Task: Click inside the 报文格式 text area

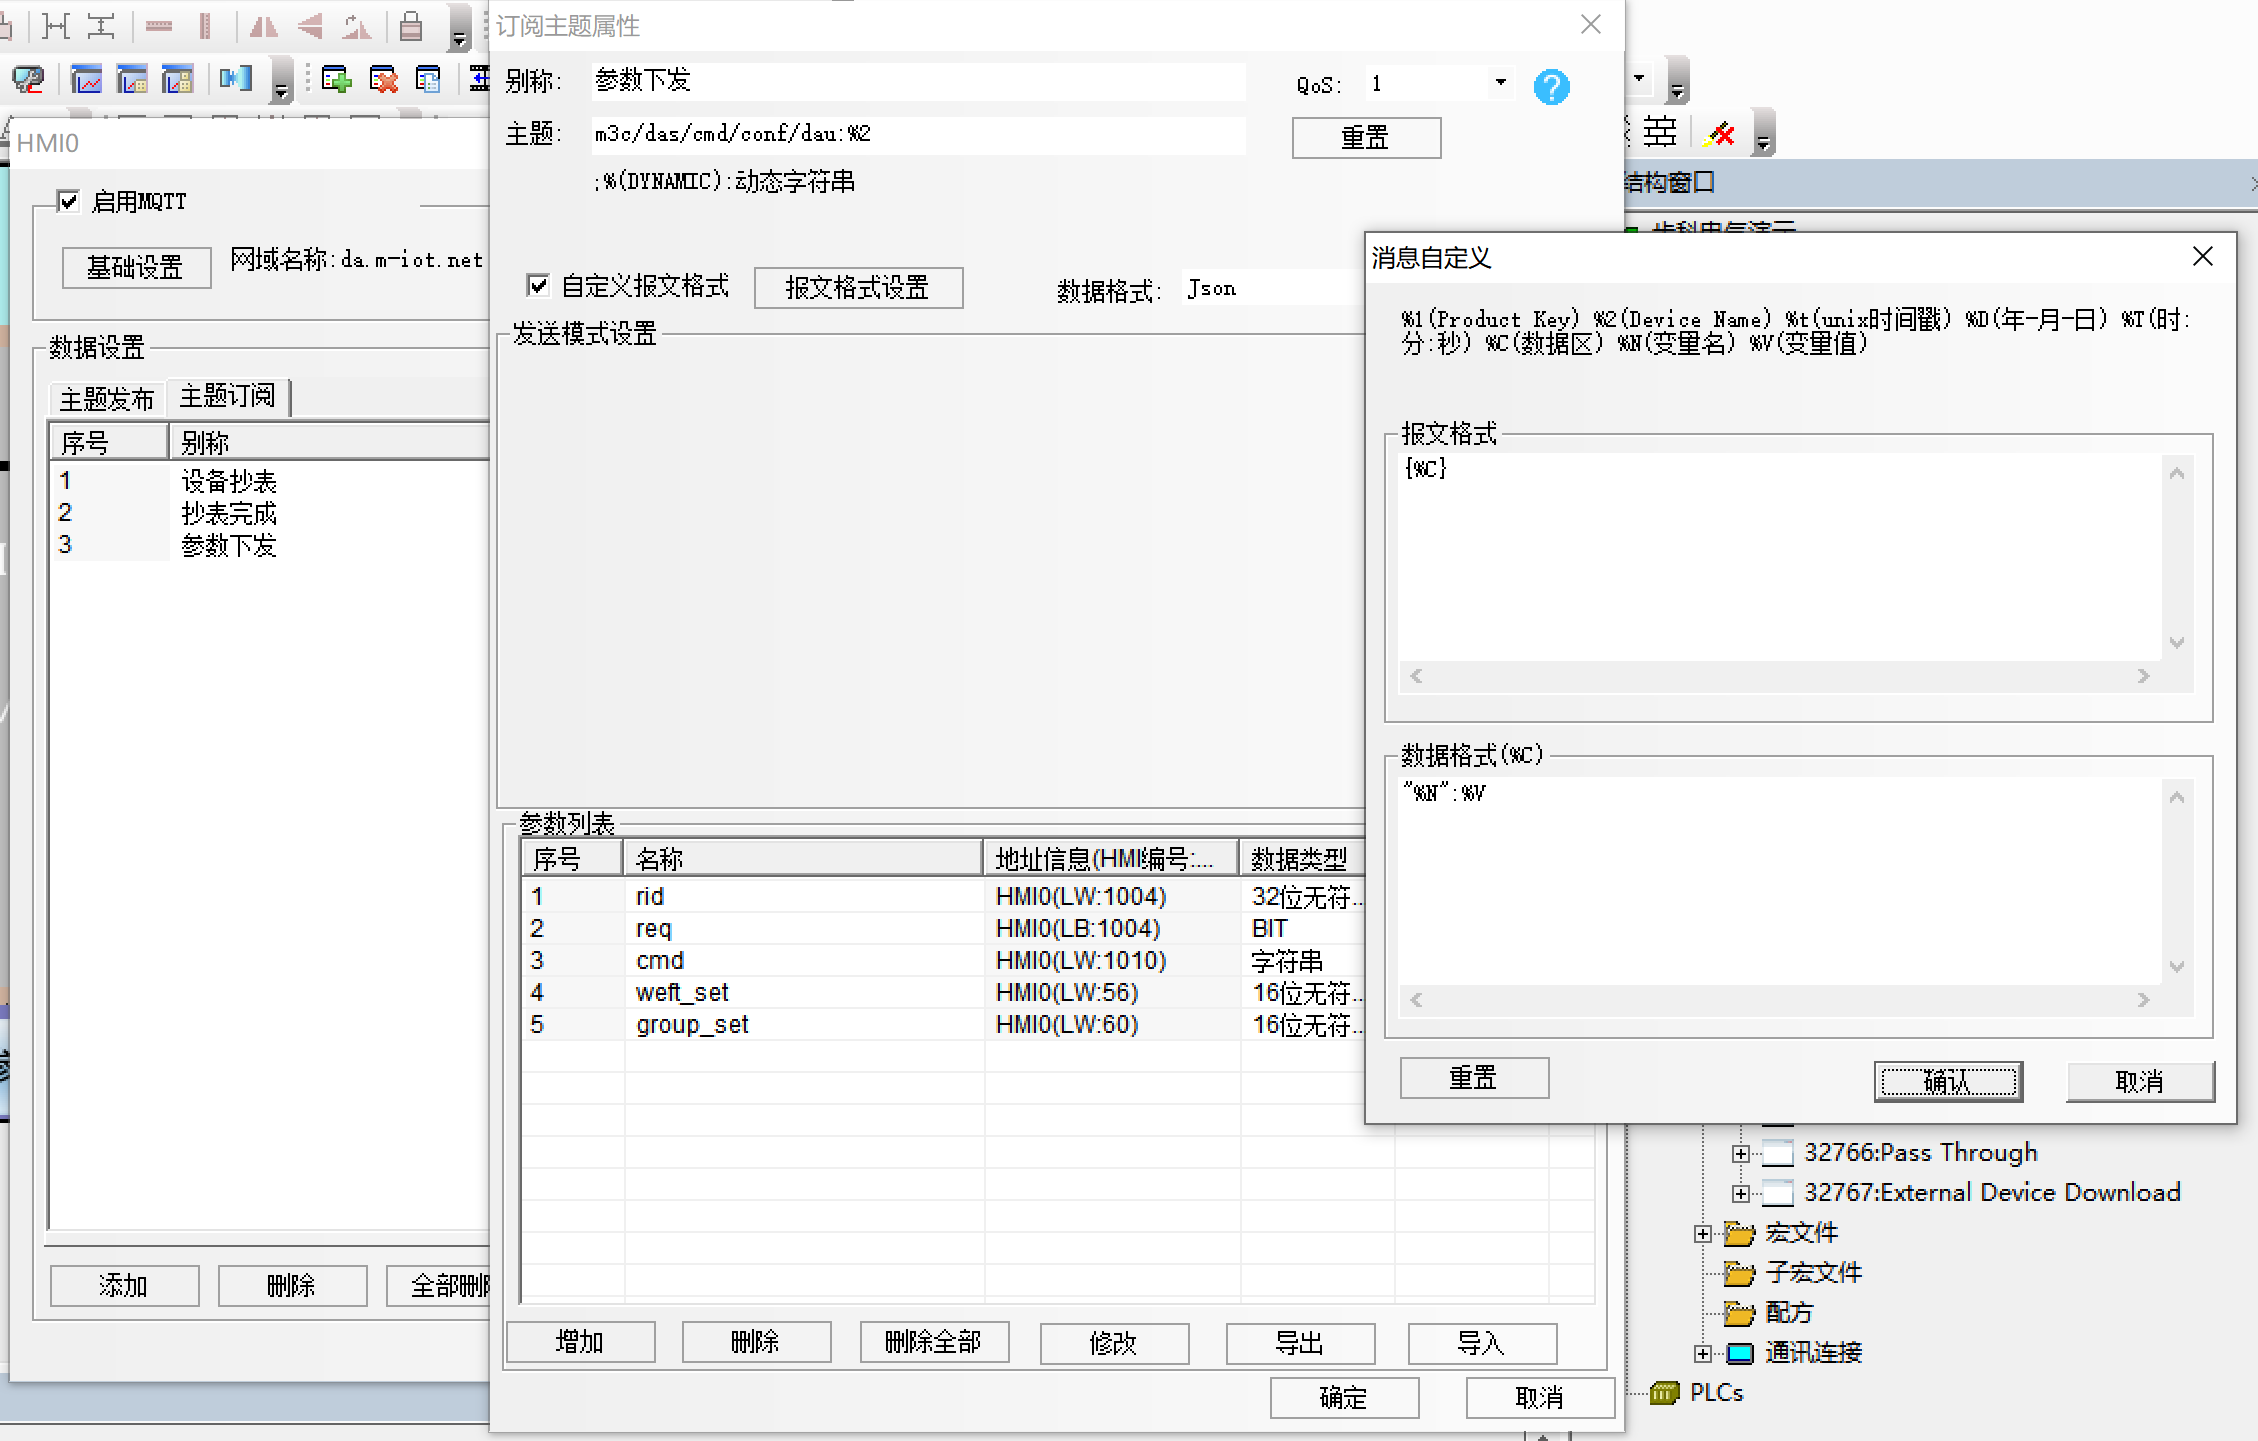Action: (x=1780, y=558)
